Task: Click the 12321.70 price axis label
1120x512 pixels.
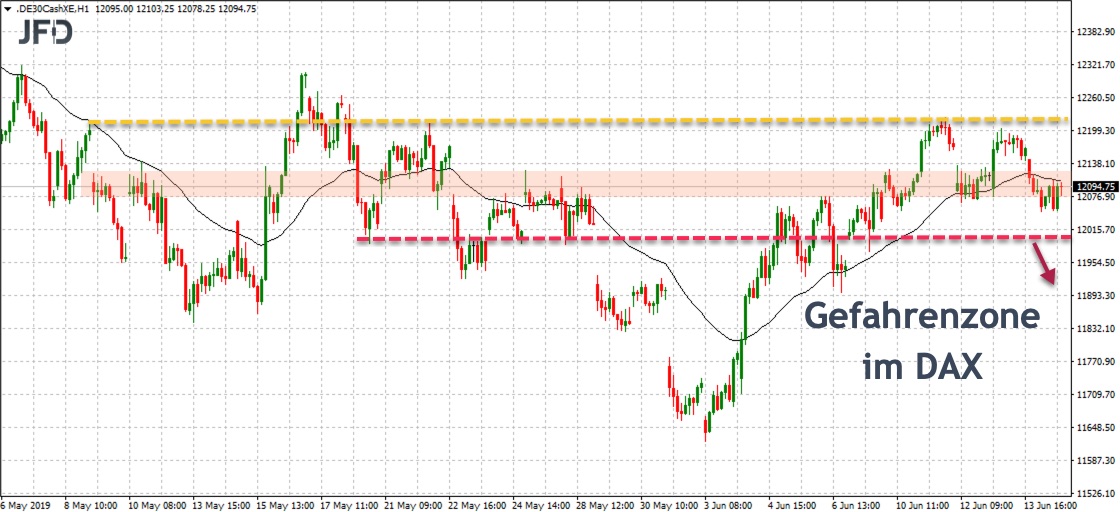Action: tap(1095, 65)
